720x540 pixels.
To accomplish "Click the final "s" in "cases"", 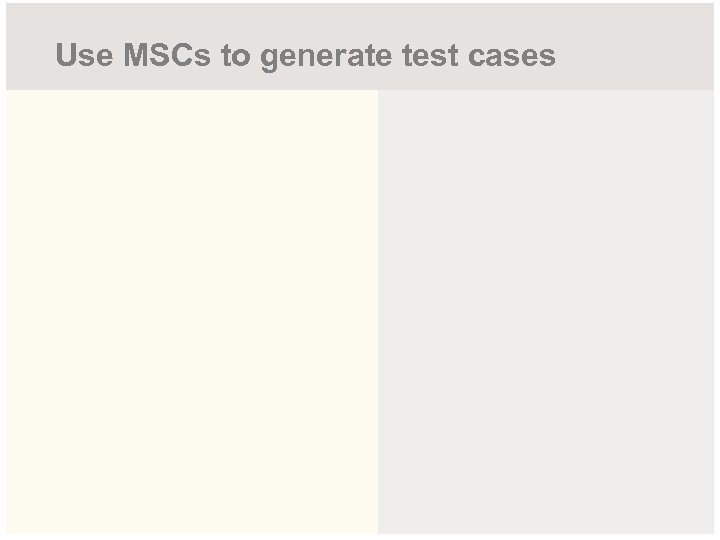I will 548,57.
